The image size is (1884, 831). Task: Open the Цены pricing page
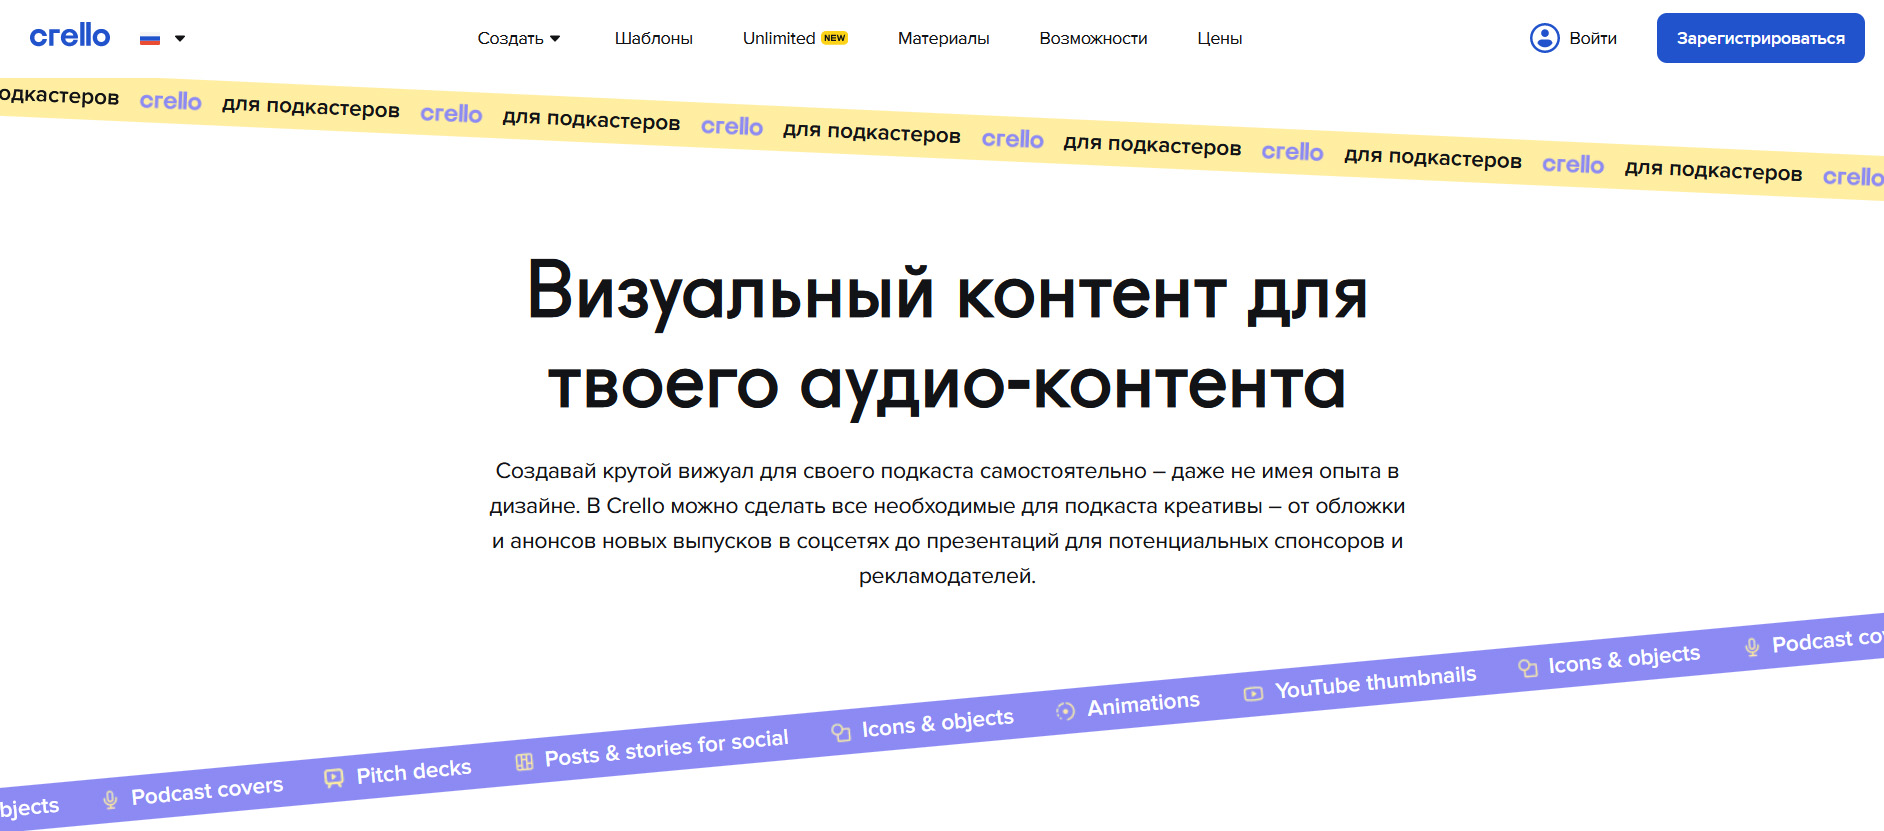coord(1220,38)
